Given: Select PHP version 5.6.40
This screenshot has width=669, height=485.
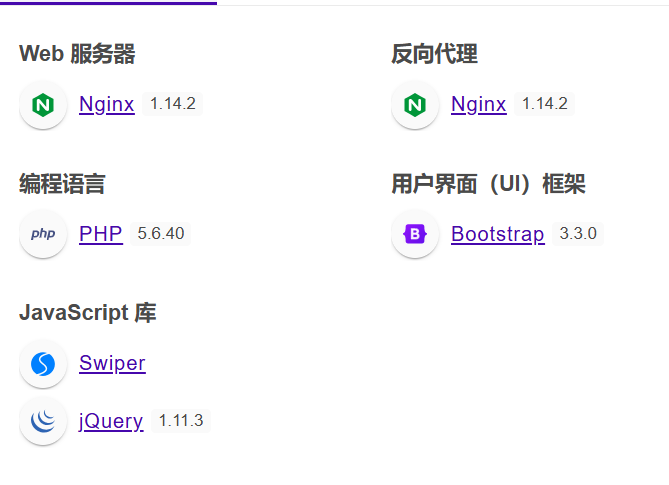Looking at the screenshot, I should 160,233.
